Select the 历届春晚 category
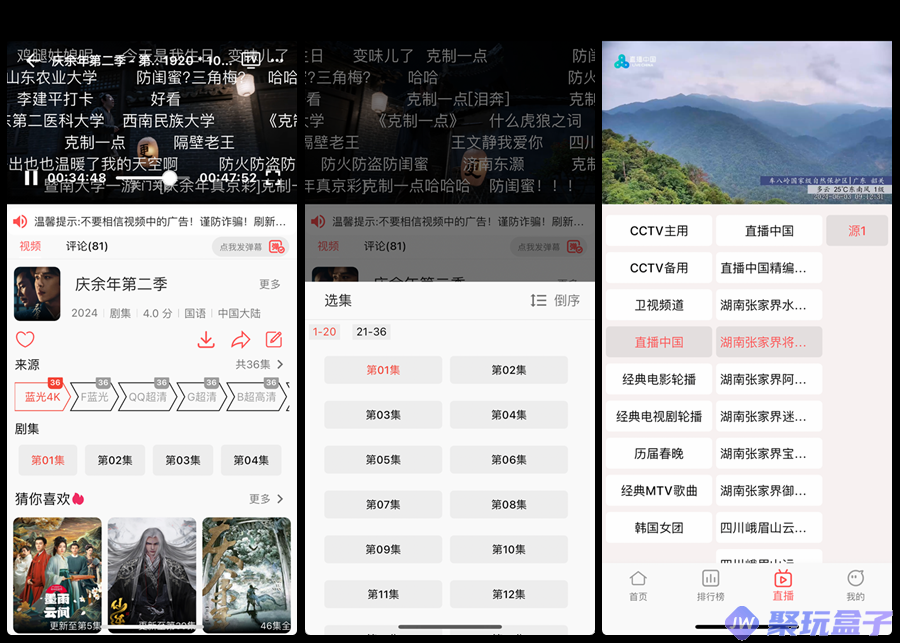This screenshot has width=900, height=643. click(659, 454)
